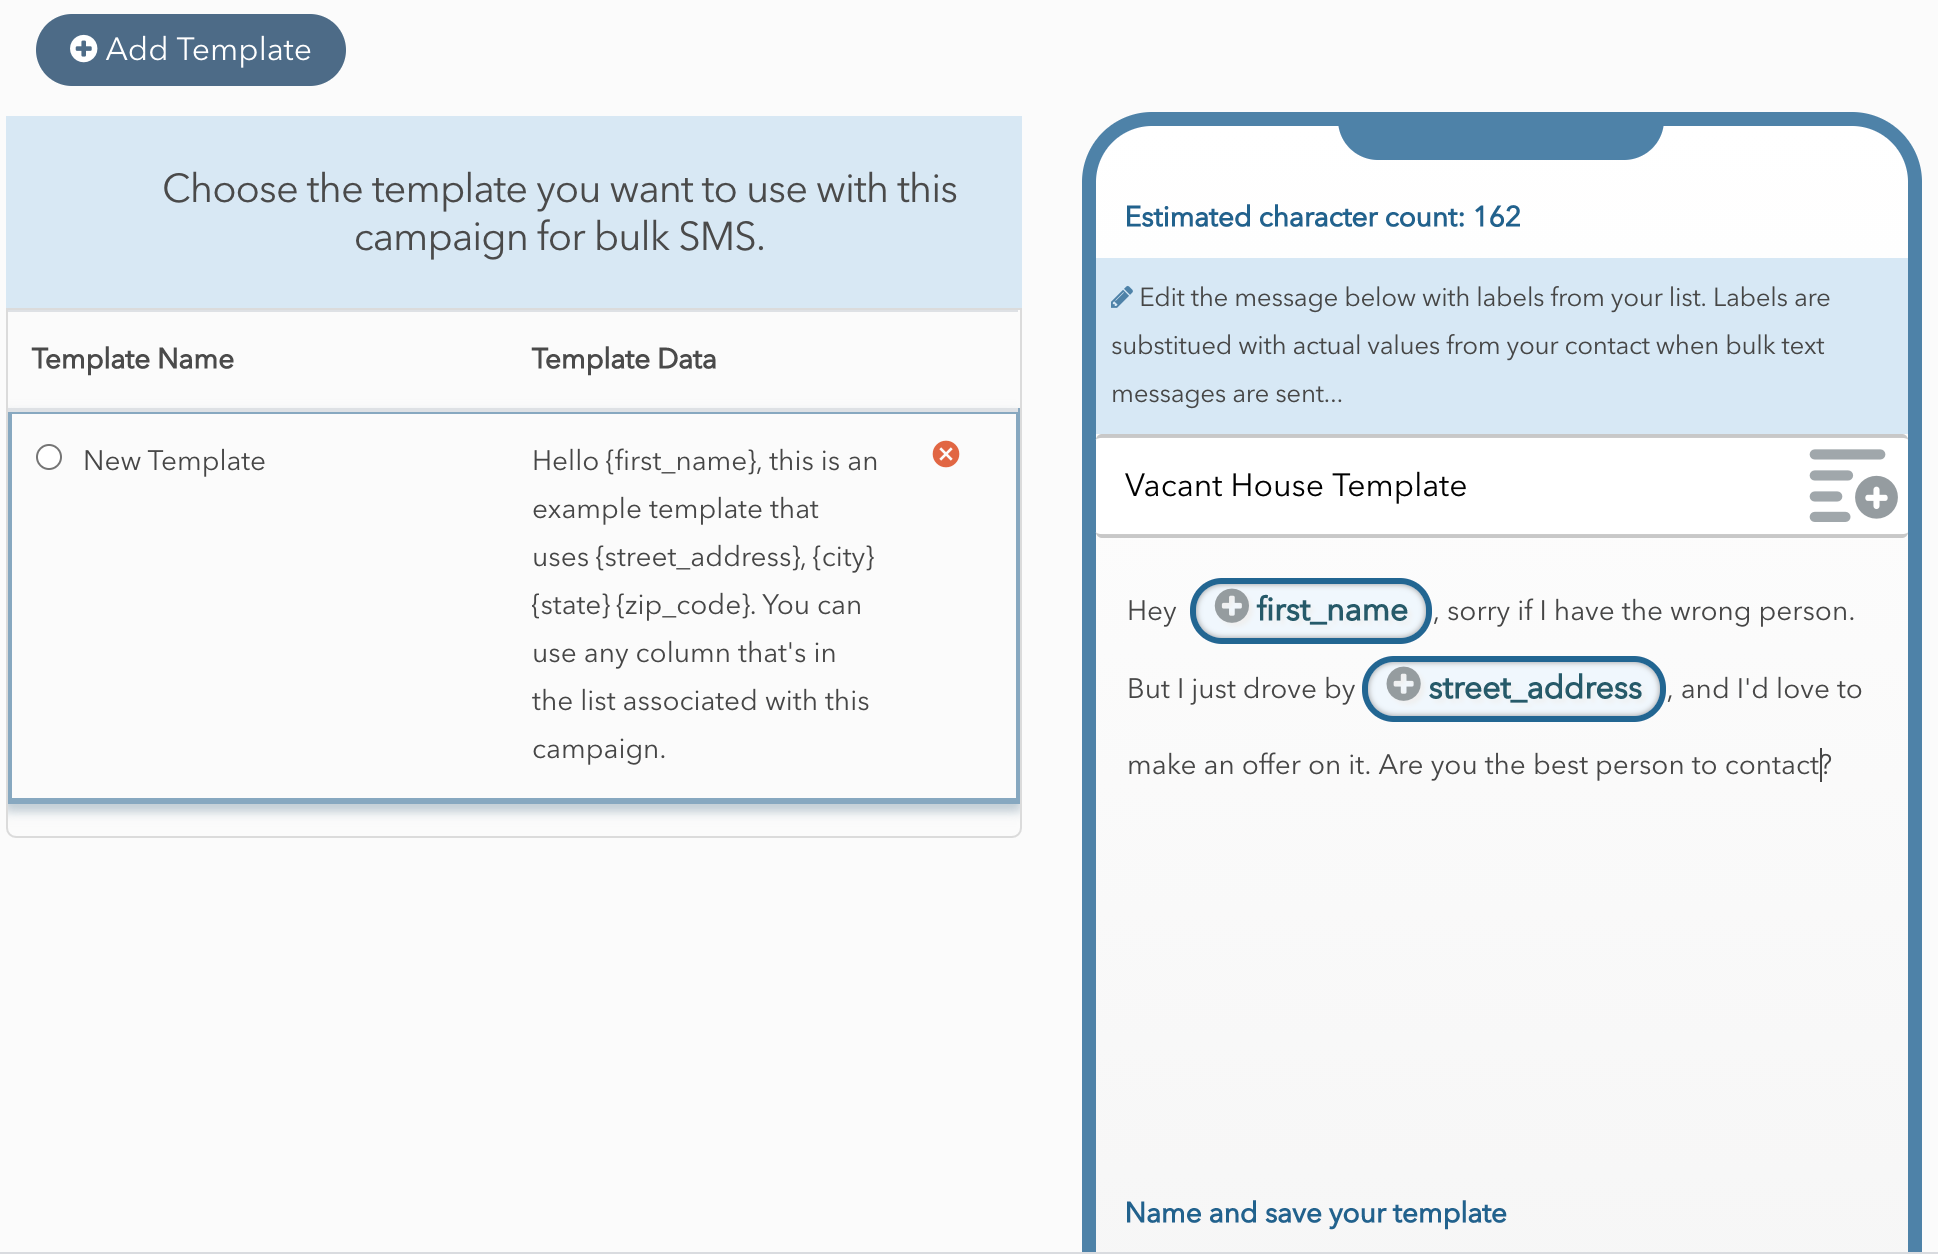Click the Add Template button
The image size is (1938, 1254).
(191, 50)
